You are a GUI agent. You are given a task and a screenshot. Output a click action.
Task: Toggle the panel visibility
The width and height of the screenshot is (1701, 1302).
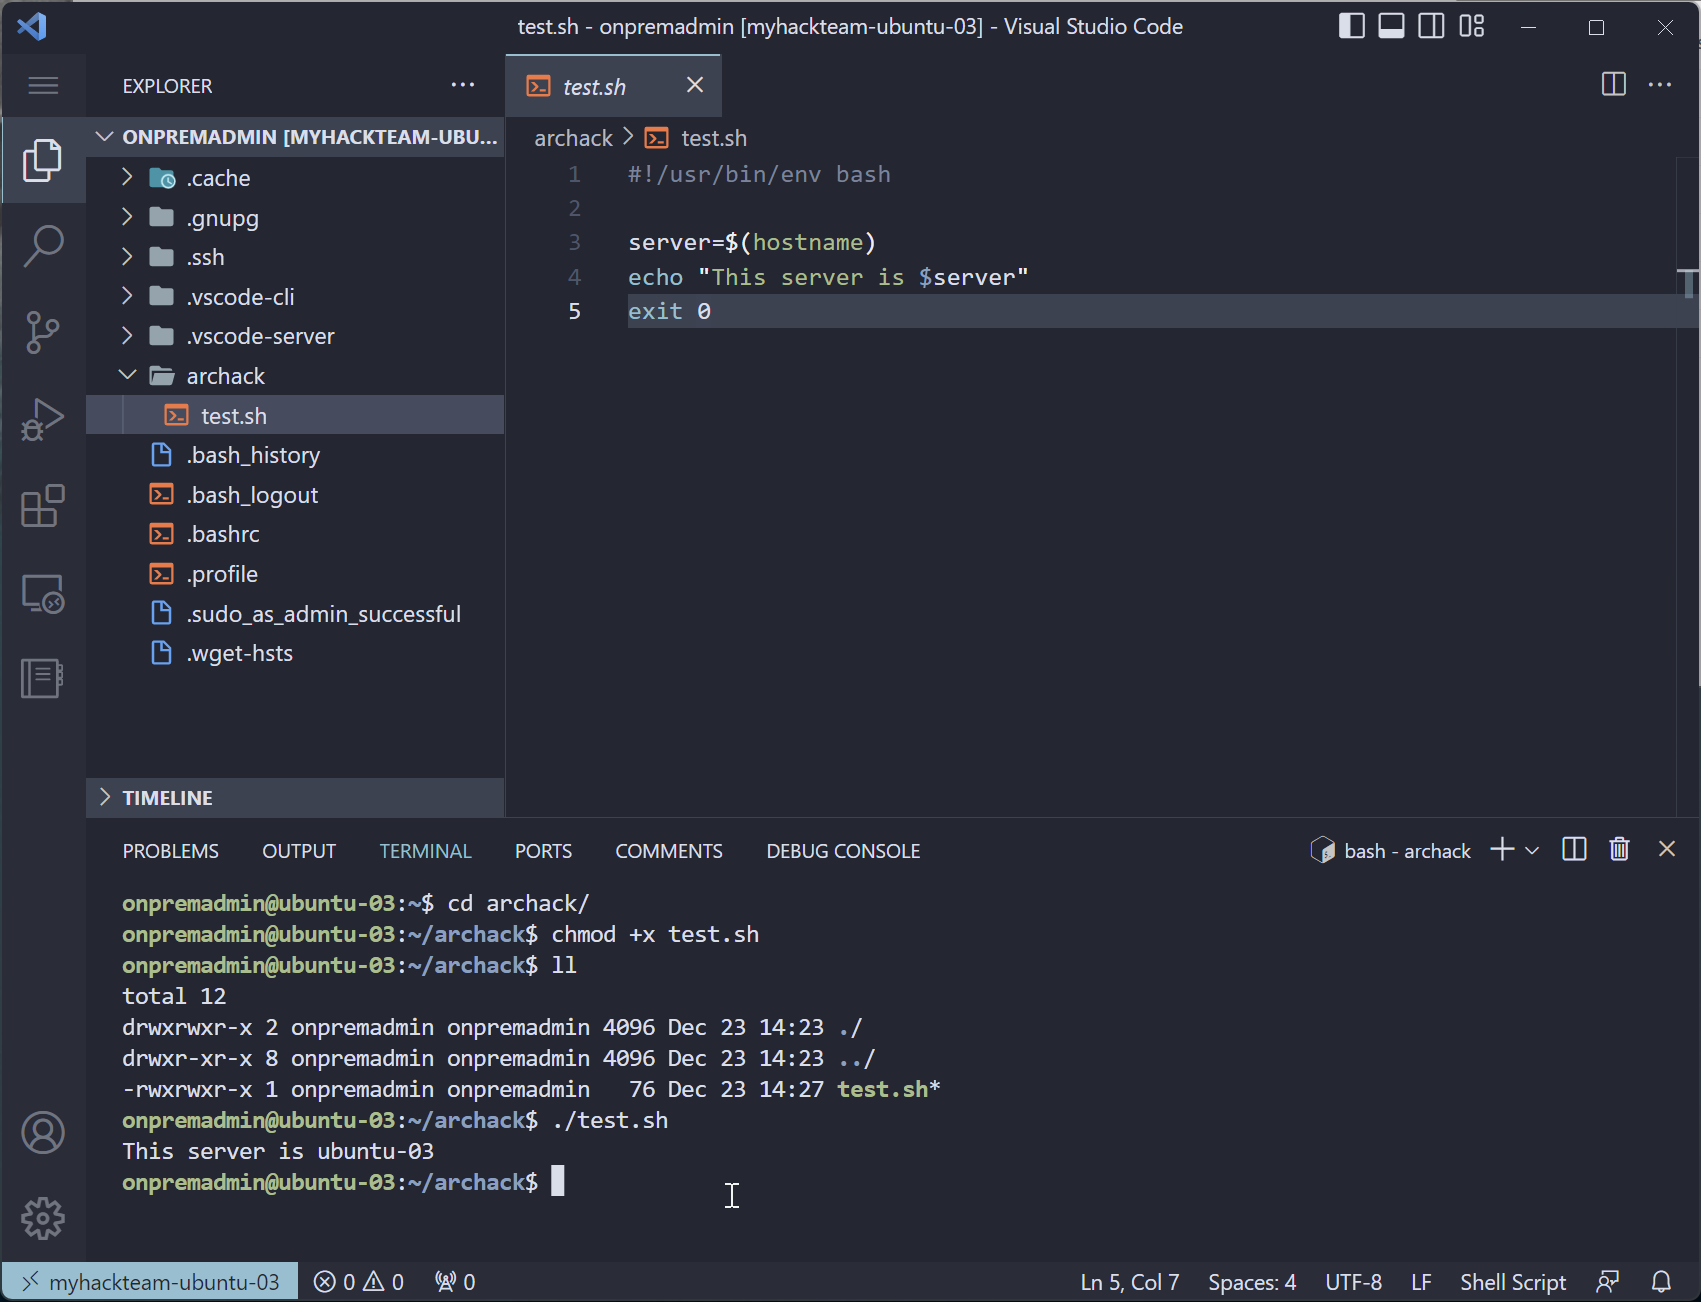[x=1391, y=26]
